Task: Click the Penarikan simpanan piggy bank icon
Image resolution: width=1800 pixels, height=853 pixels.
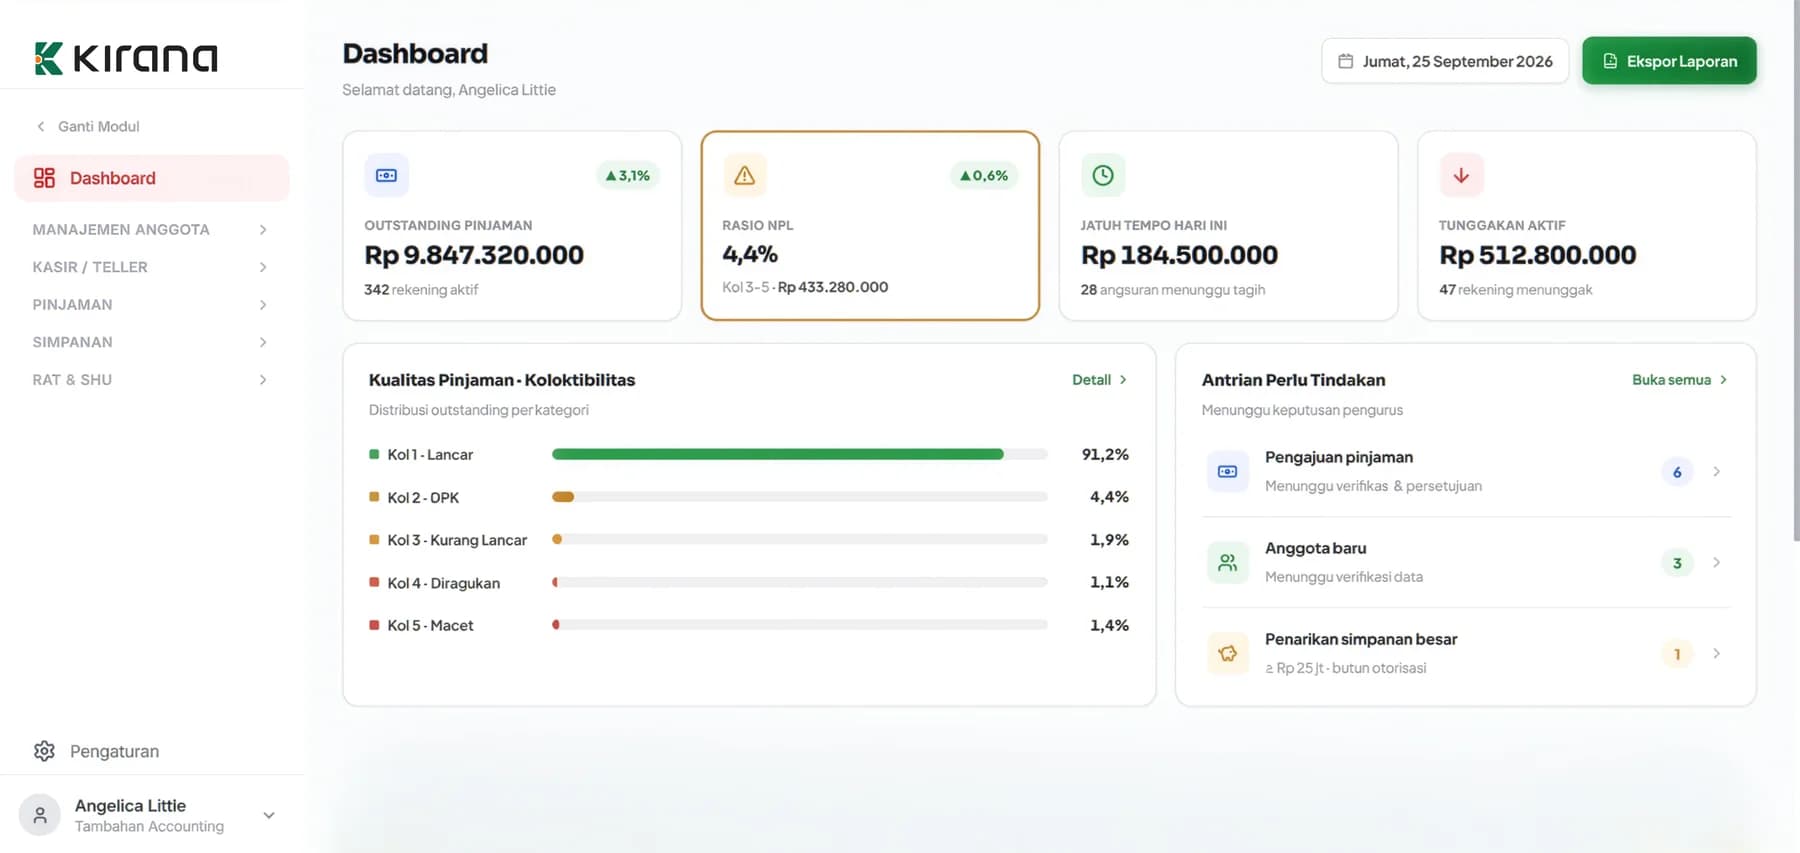Action: 1228,653
